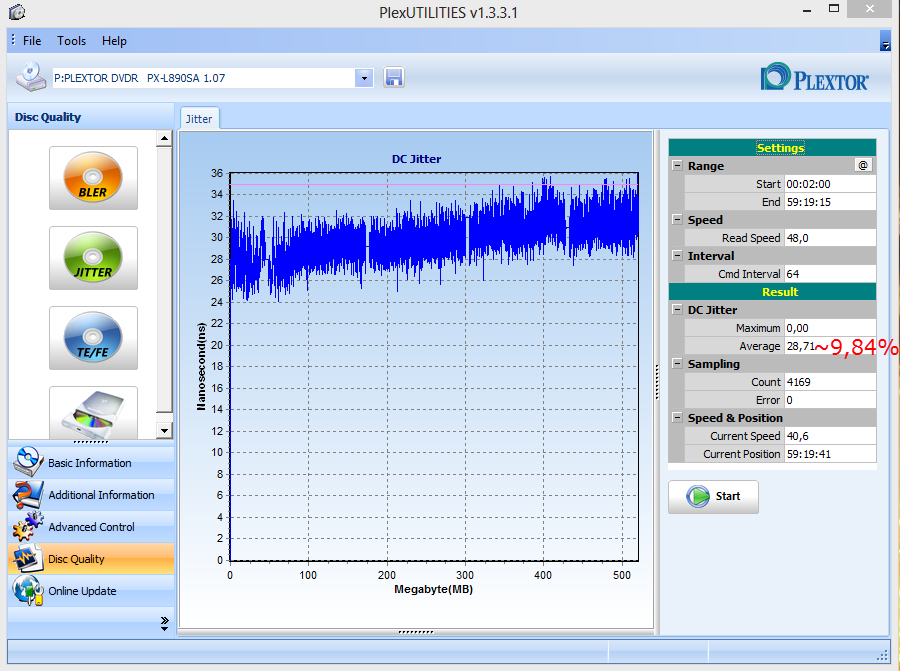The width and height of the screenshot is (900, 671).
Task: Click the horizontal splitter grip below chart
Action: [416, 632]
